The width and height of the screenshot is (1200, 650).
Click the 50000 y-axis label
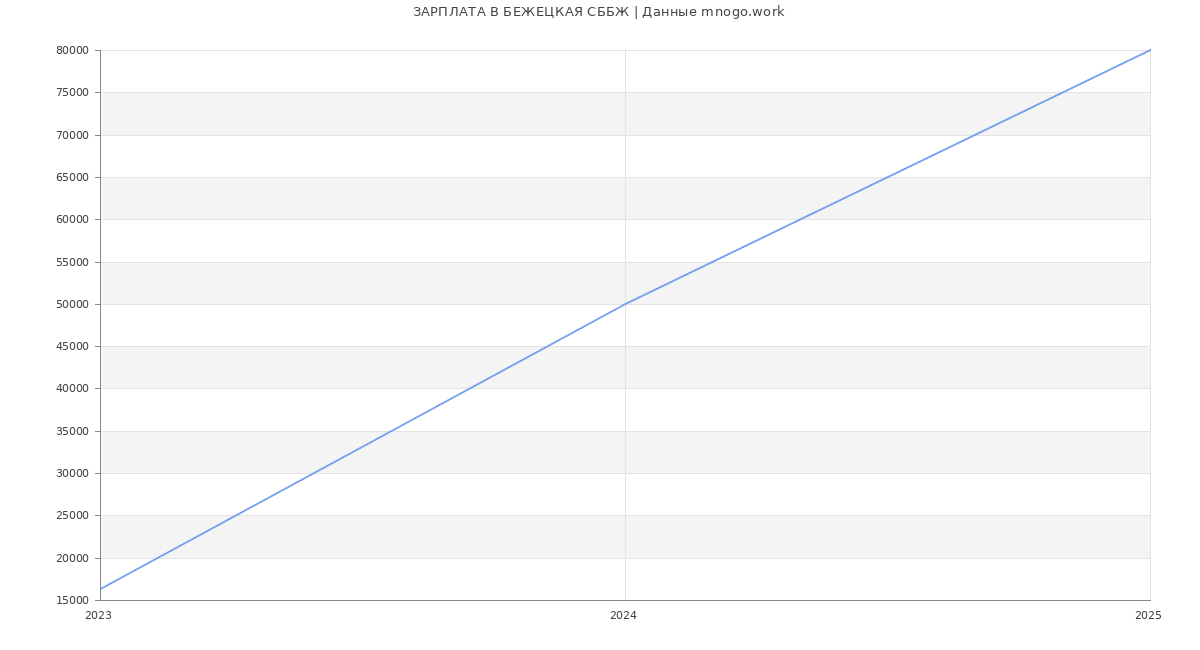pyautogui.click(x=72, y=305)
